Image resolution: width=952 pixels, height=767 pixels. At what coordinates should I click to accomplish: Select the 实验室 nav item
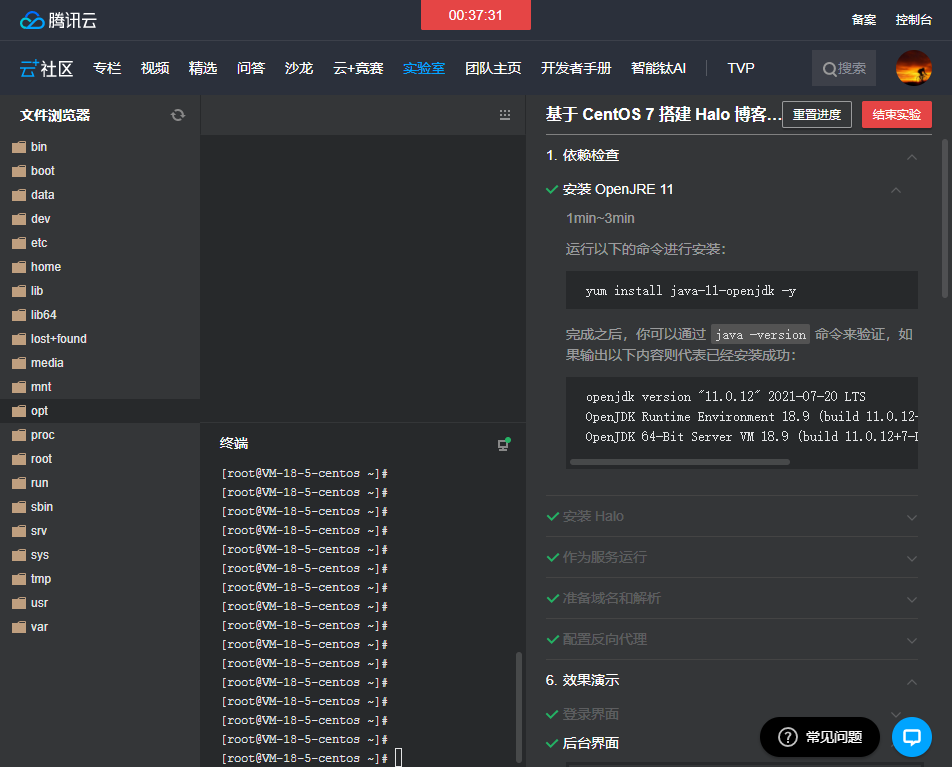[x=424, y=68]
